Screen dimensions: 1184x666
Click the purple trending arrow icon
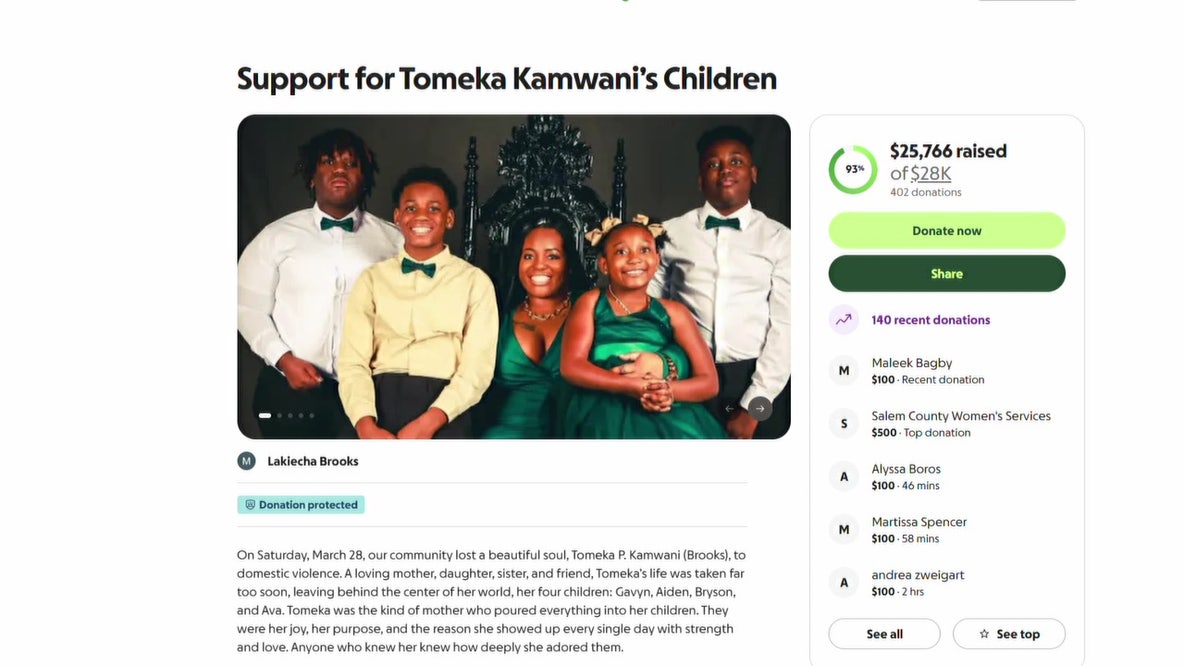844,320
